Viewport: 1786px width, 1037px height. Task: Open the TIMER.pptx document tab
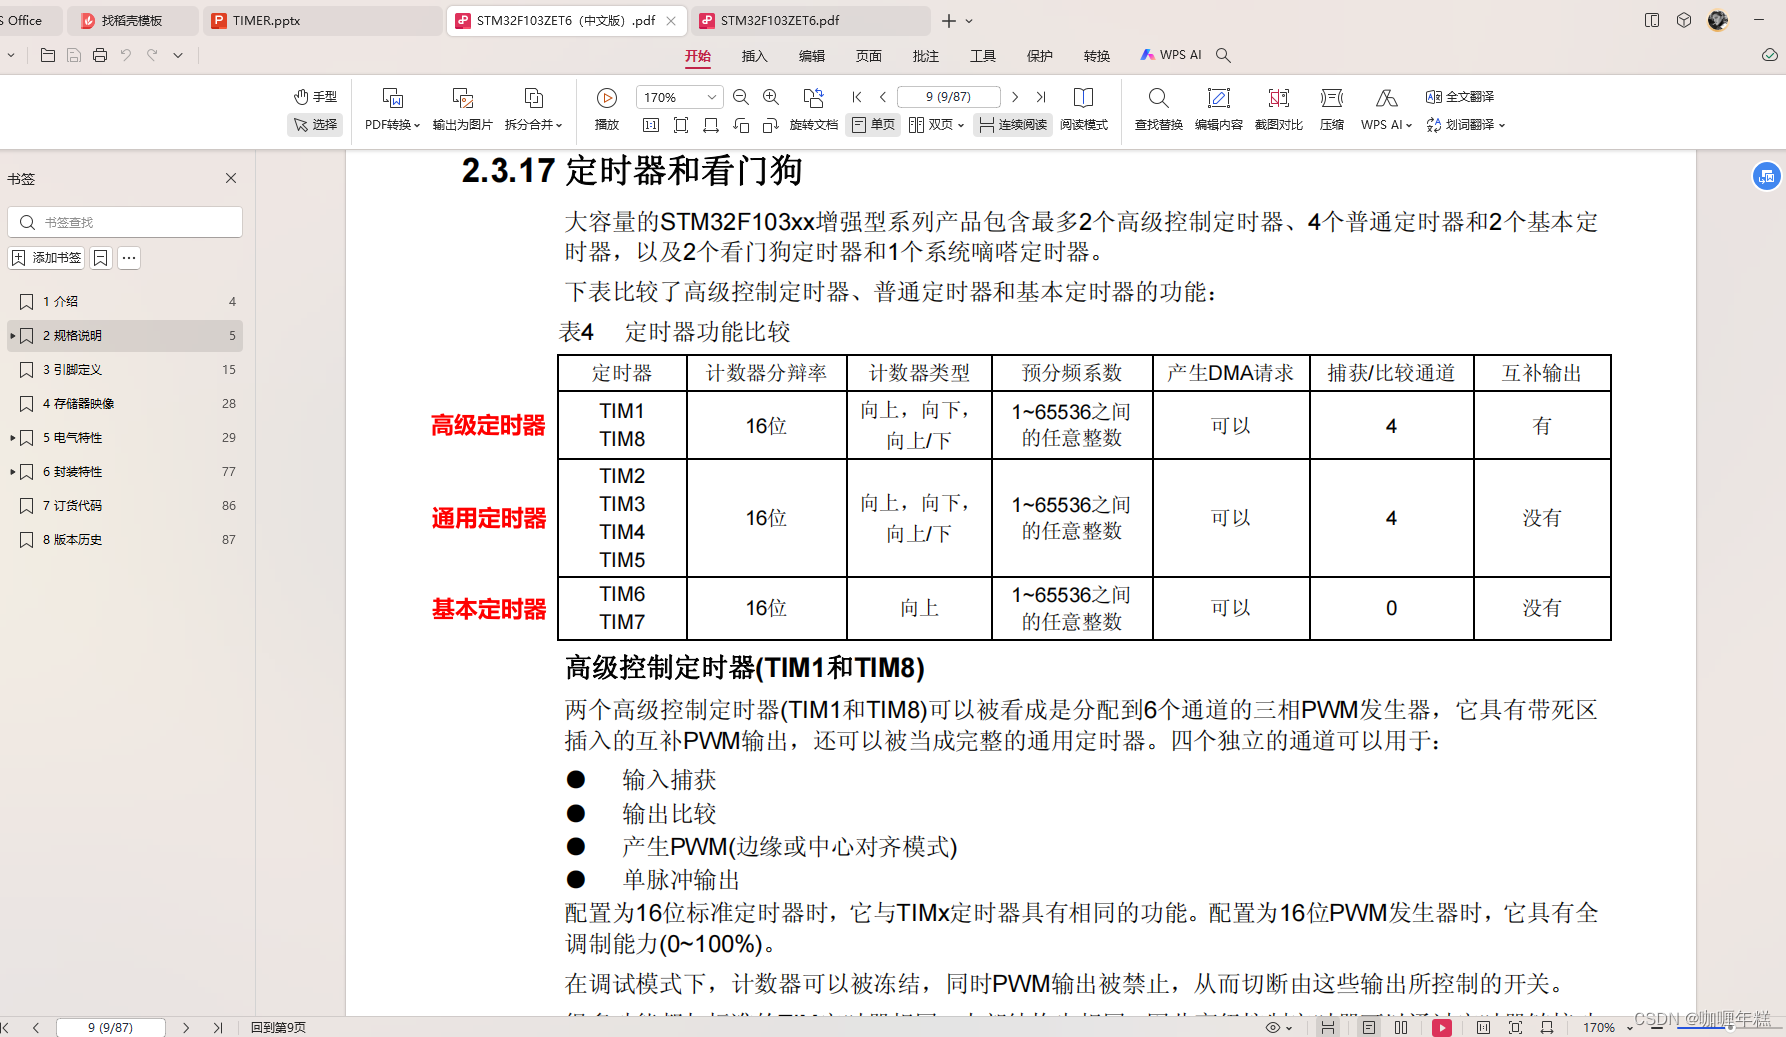click(x=322, y=20)
